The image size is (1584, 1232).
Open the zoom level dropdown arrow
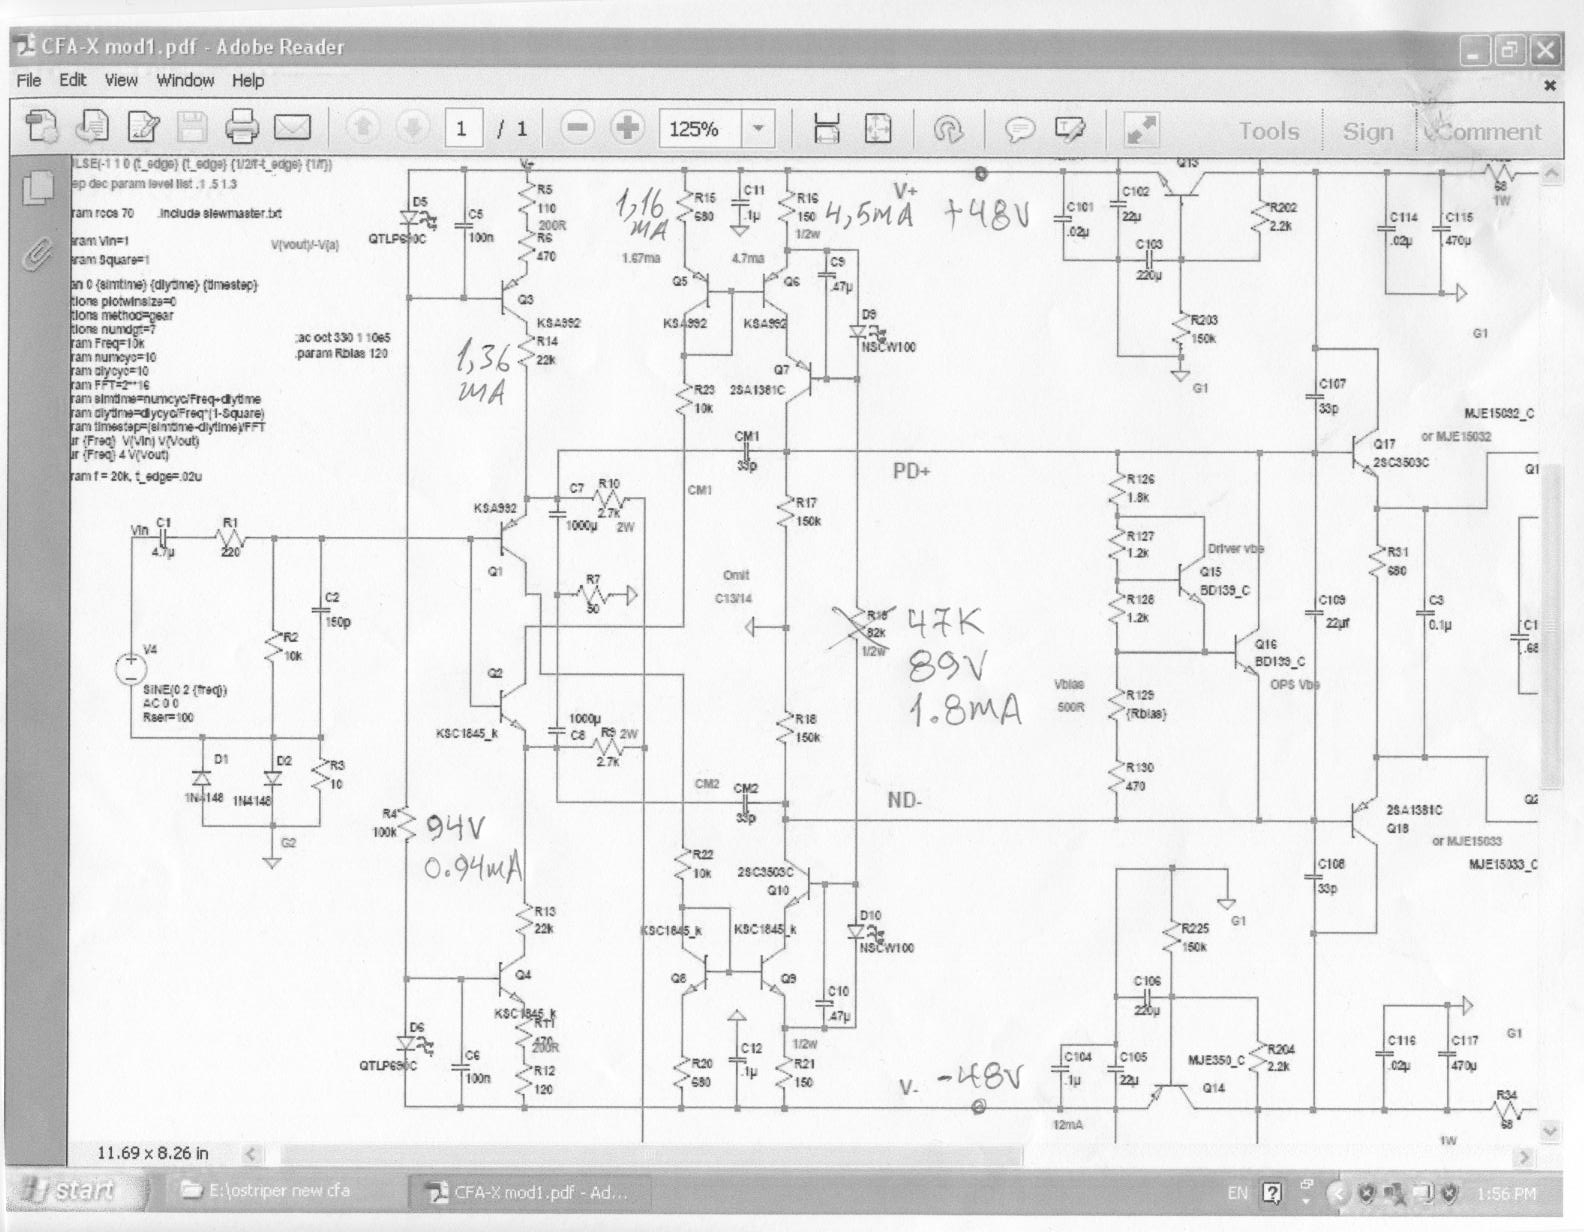coord(758,128)
